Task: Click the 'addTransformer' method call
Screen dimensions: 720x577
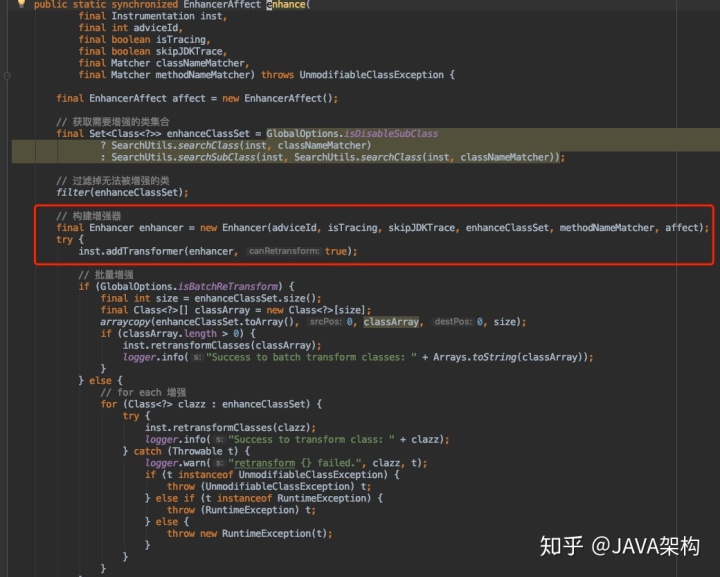Action: pos(145,251)
